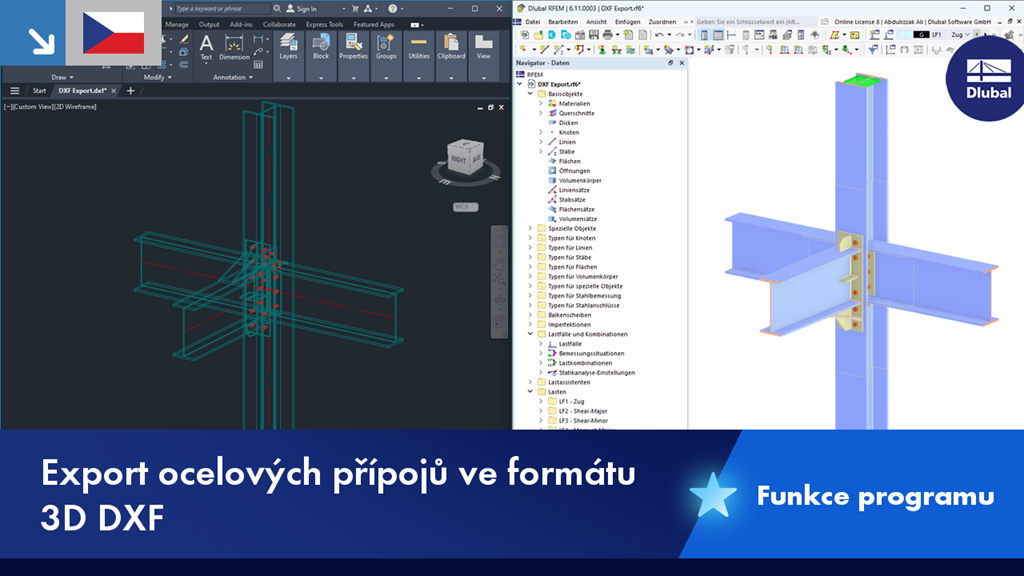Click Sign In in AutoCAD title bar
The width and height of the screenshot is (1024, 576).
302,8
